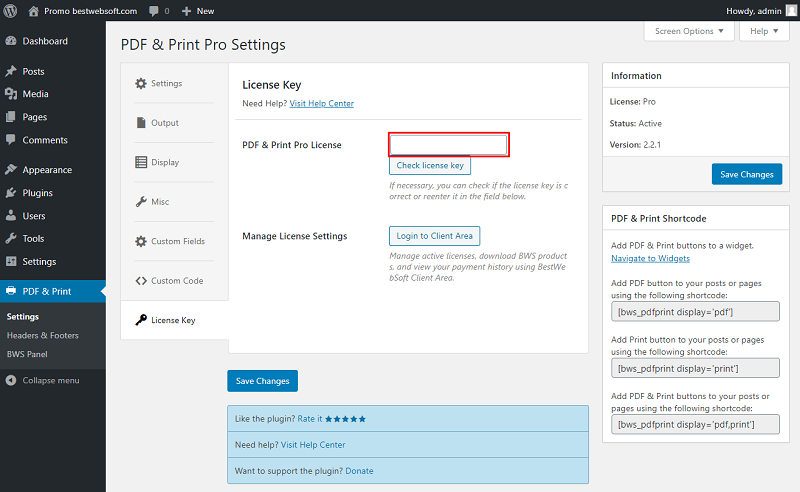Click the Pages icon in sidebar
Image resolution: width=800 pixels, height=492 pixels.
coord(11,117)
